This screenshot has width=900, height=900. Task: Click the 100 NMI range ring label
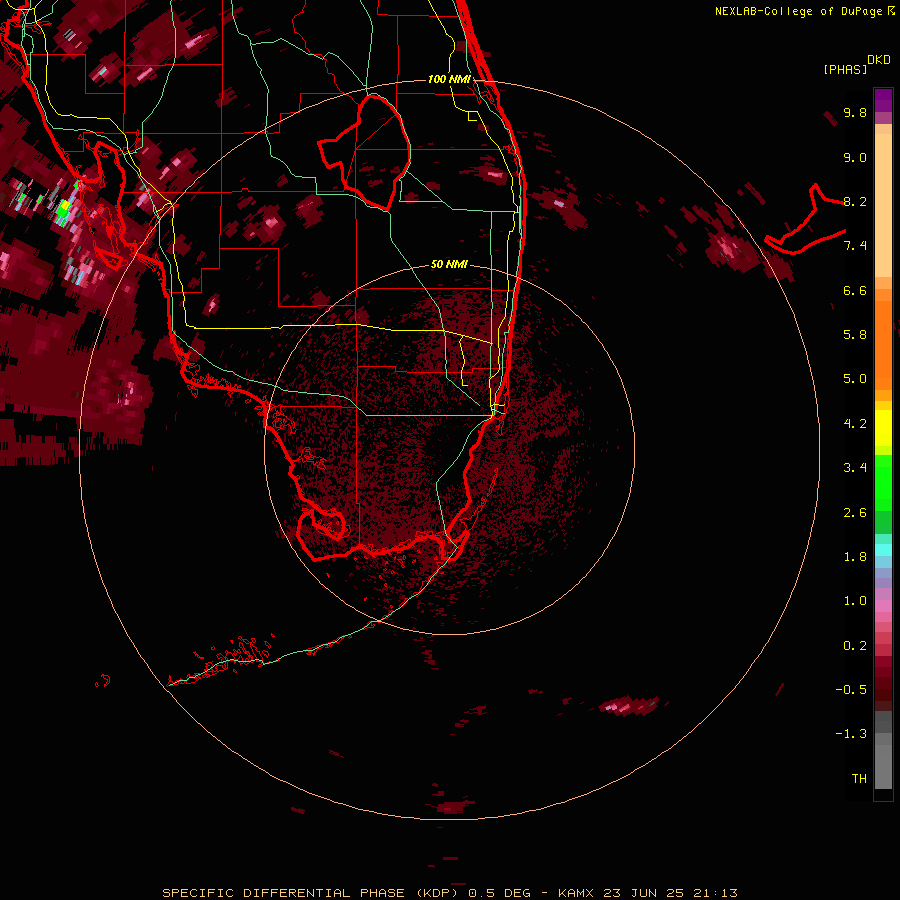pos(449,79)
